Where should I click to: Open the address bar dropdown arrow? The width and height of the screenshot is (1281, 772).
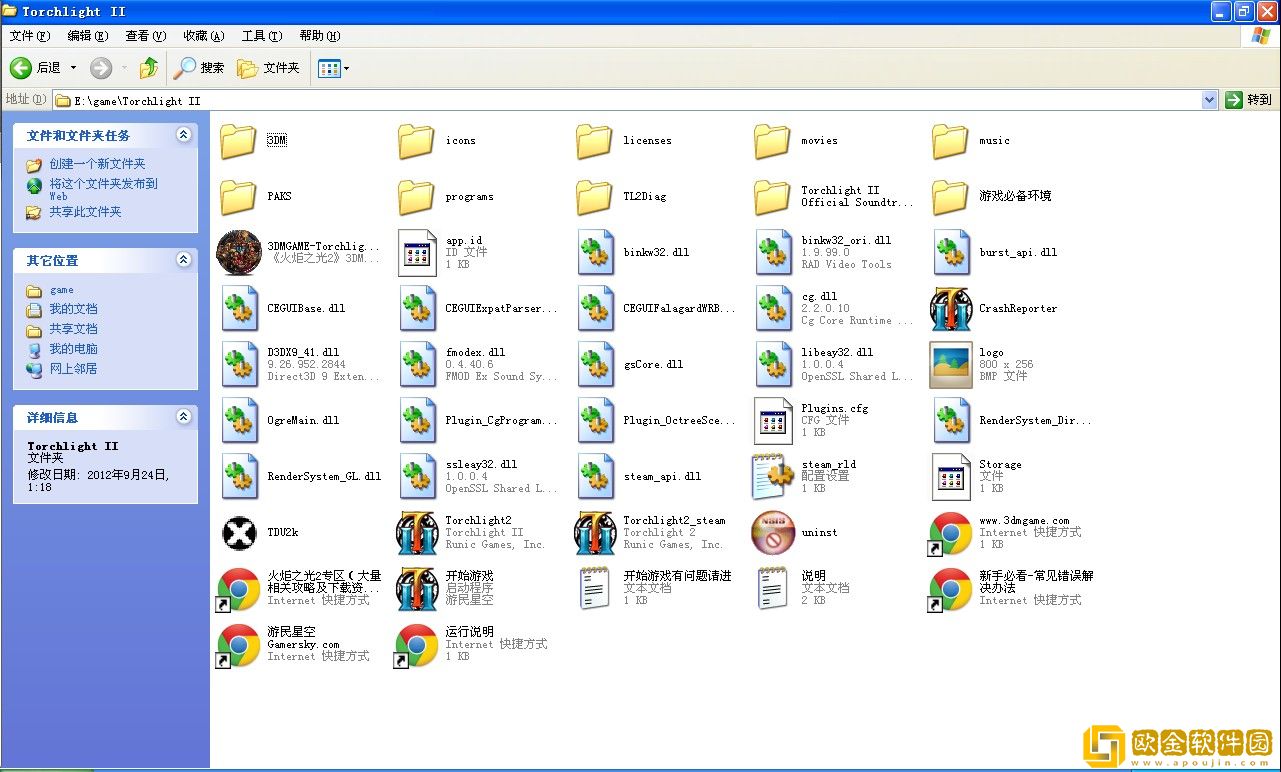pos(1209,100)
